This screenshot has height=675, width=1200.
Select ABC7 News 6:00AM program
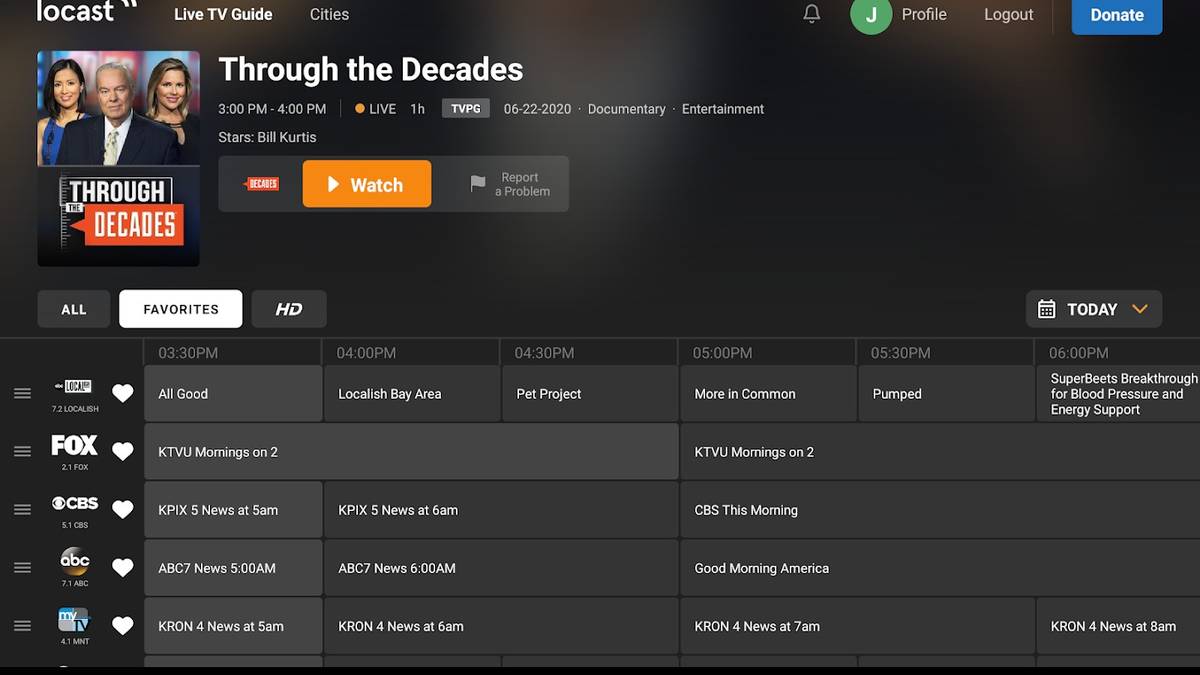501,568
